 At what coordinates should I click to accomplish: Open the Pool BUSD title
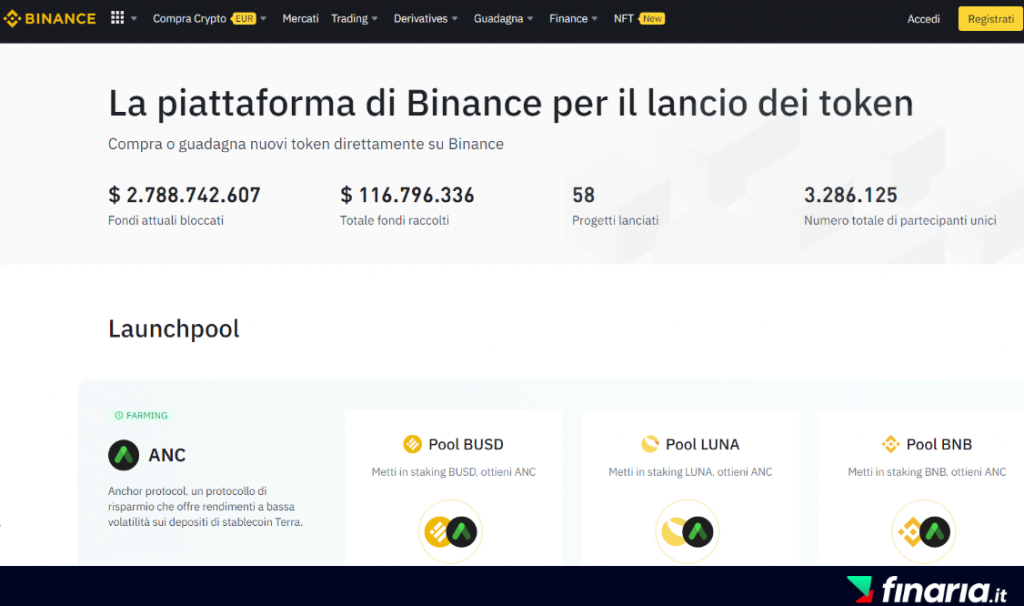click(x=466, y=444)
